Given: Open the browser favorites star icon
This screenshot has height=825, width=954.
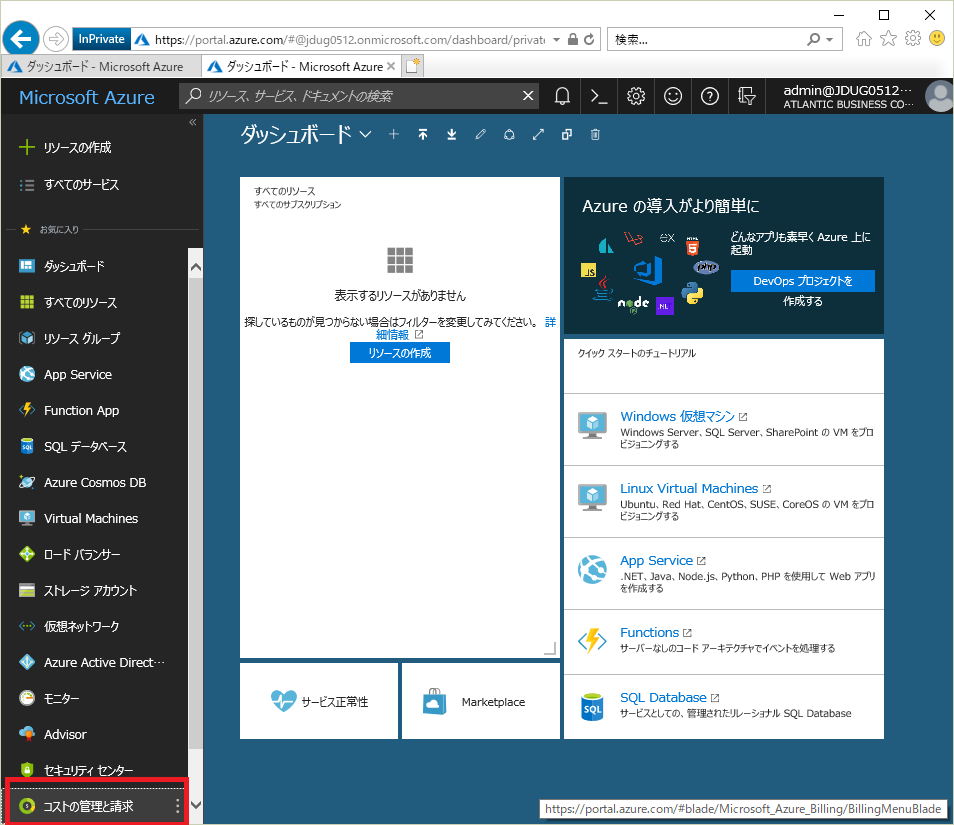Looking at the screenshot, I should coord(888,39).
